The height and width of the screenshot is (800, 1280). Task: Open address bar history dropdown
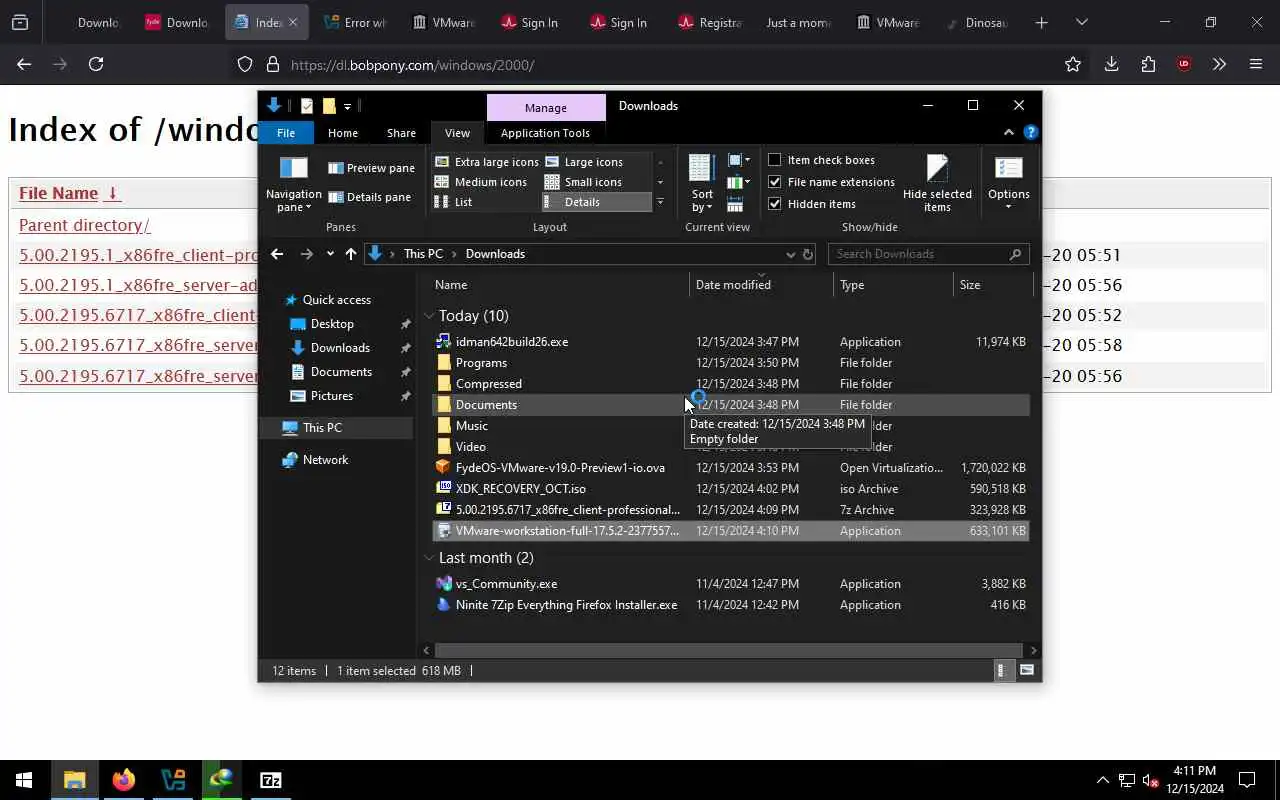tap(790, 254)
